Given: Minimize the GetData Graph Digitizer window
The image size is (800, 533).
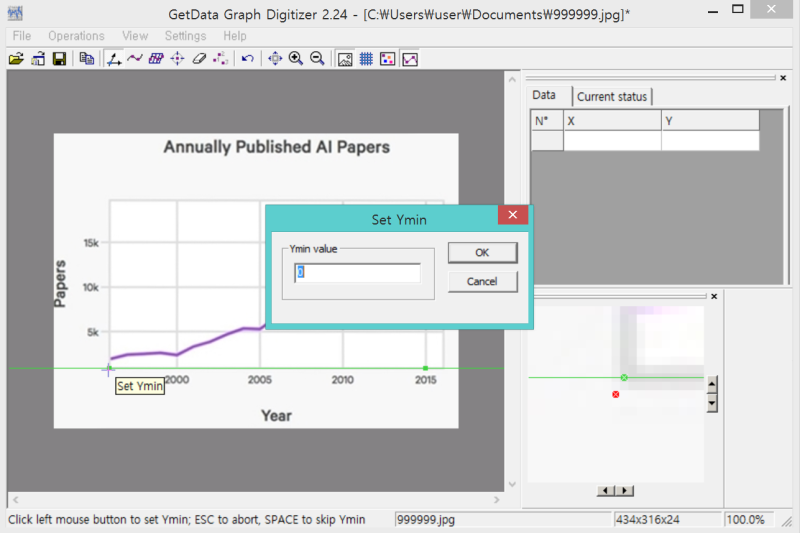Looking at the screenshot, I should (713, 9).
